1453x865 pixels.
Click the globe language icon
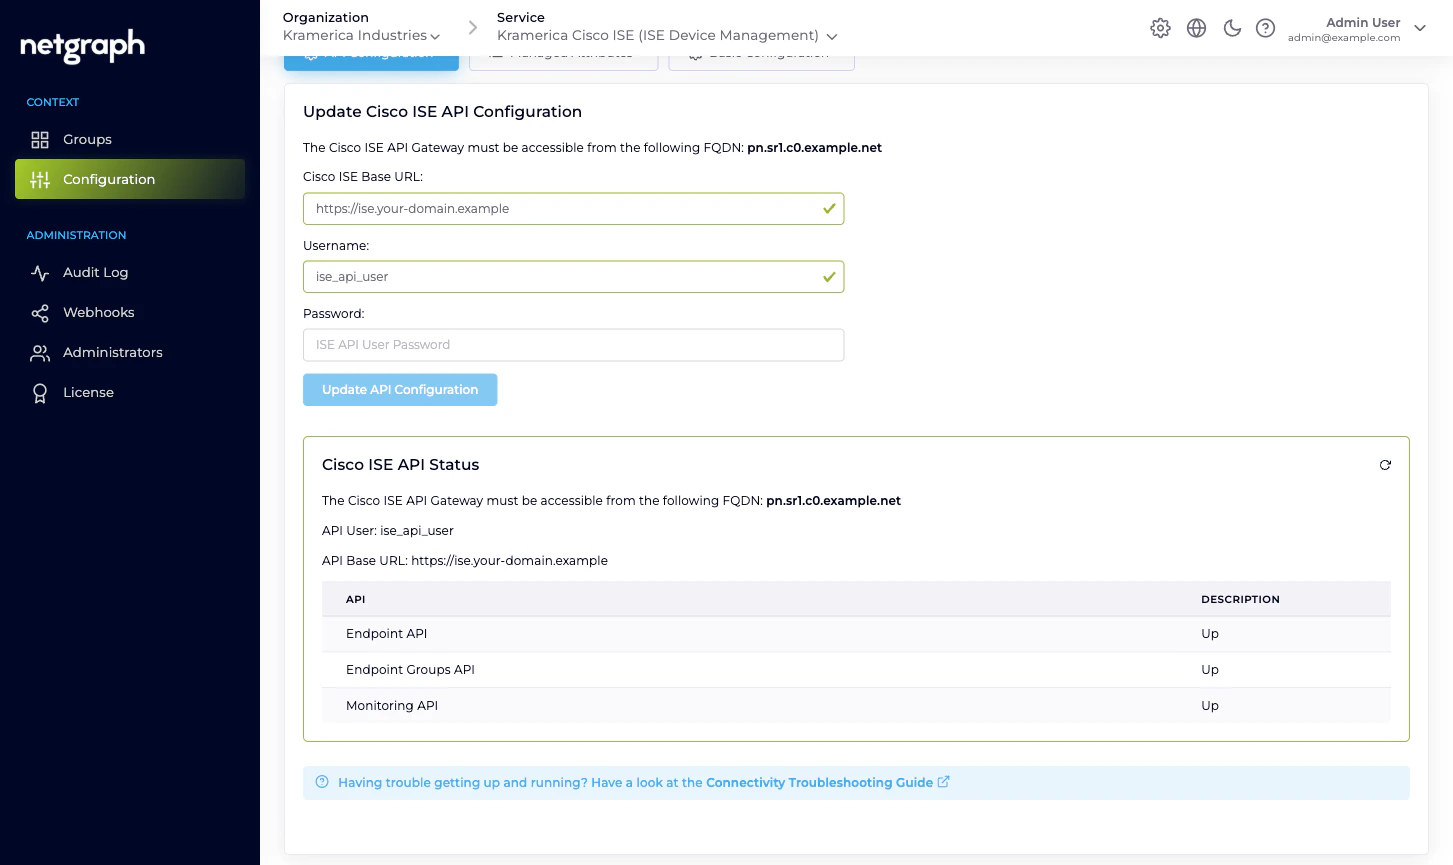pos(1196,28)
